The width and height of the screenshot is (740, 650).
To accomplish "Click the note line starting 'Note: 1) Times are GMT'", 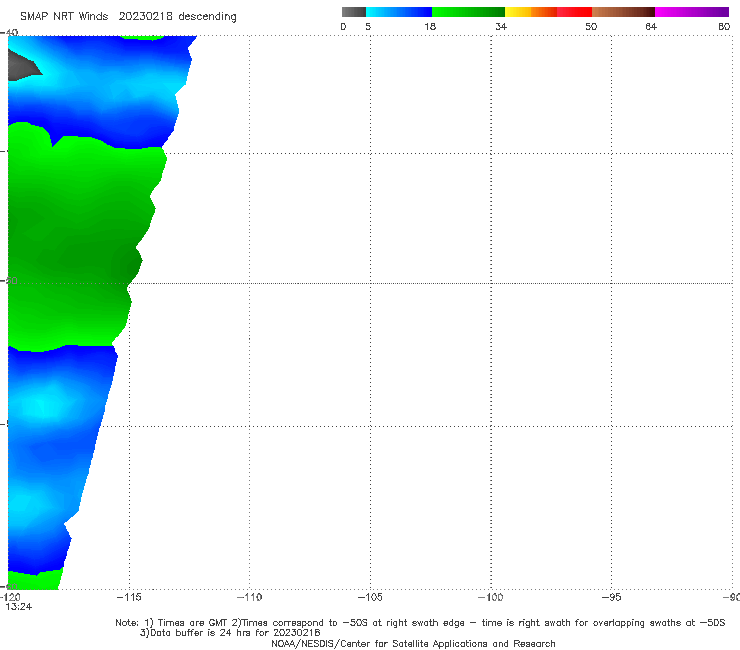I will tap(420, 623).
